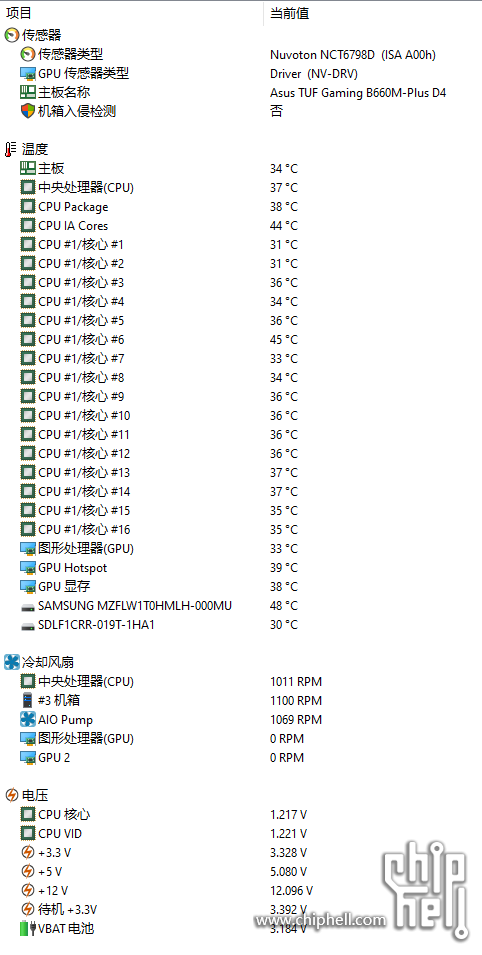Click the SAMSUNG MZFLW1T0HMLH drive icon
This screenshot has height=955, width=482.
click(x=28, y=607)
